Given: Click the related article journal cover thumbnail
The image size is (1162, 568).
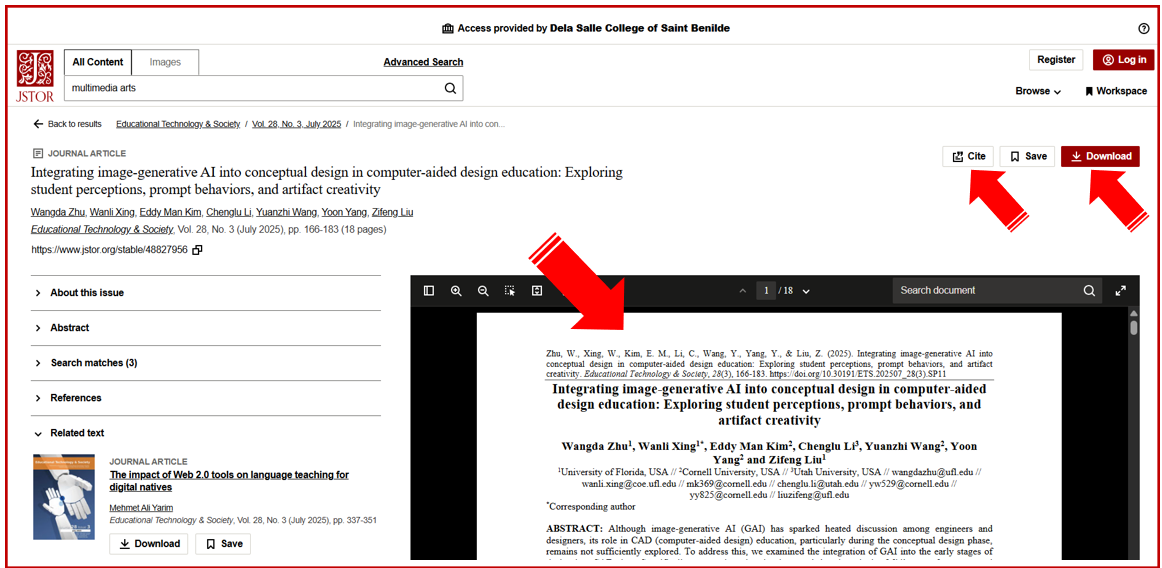Looking at the screenshot, I should point(64,497).
